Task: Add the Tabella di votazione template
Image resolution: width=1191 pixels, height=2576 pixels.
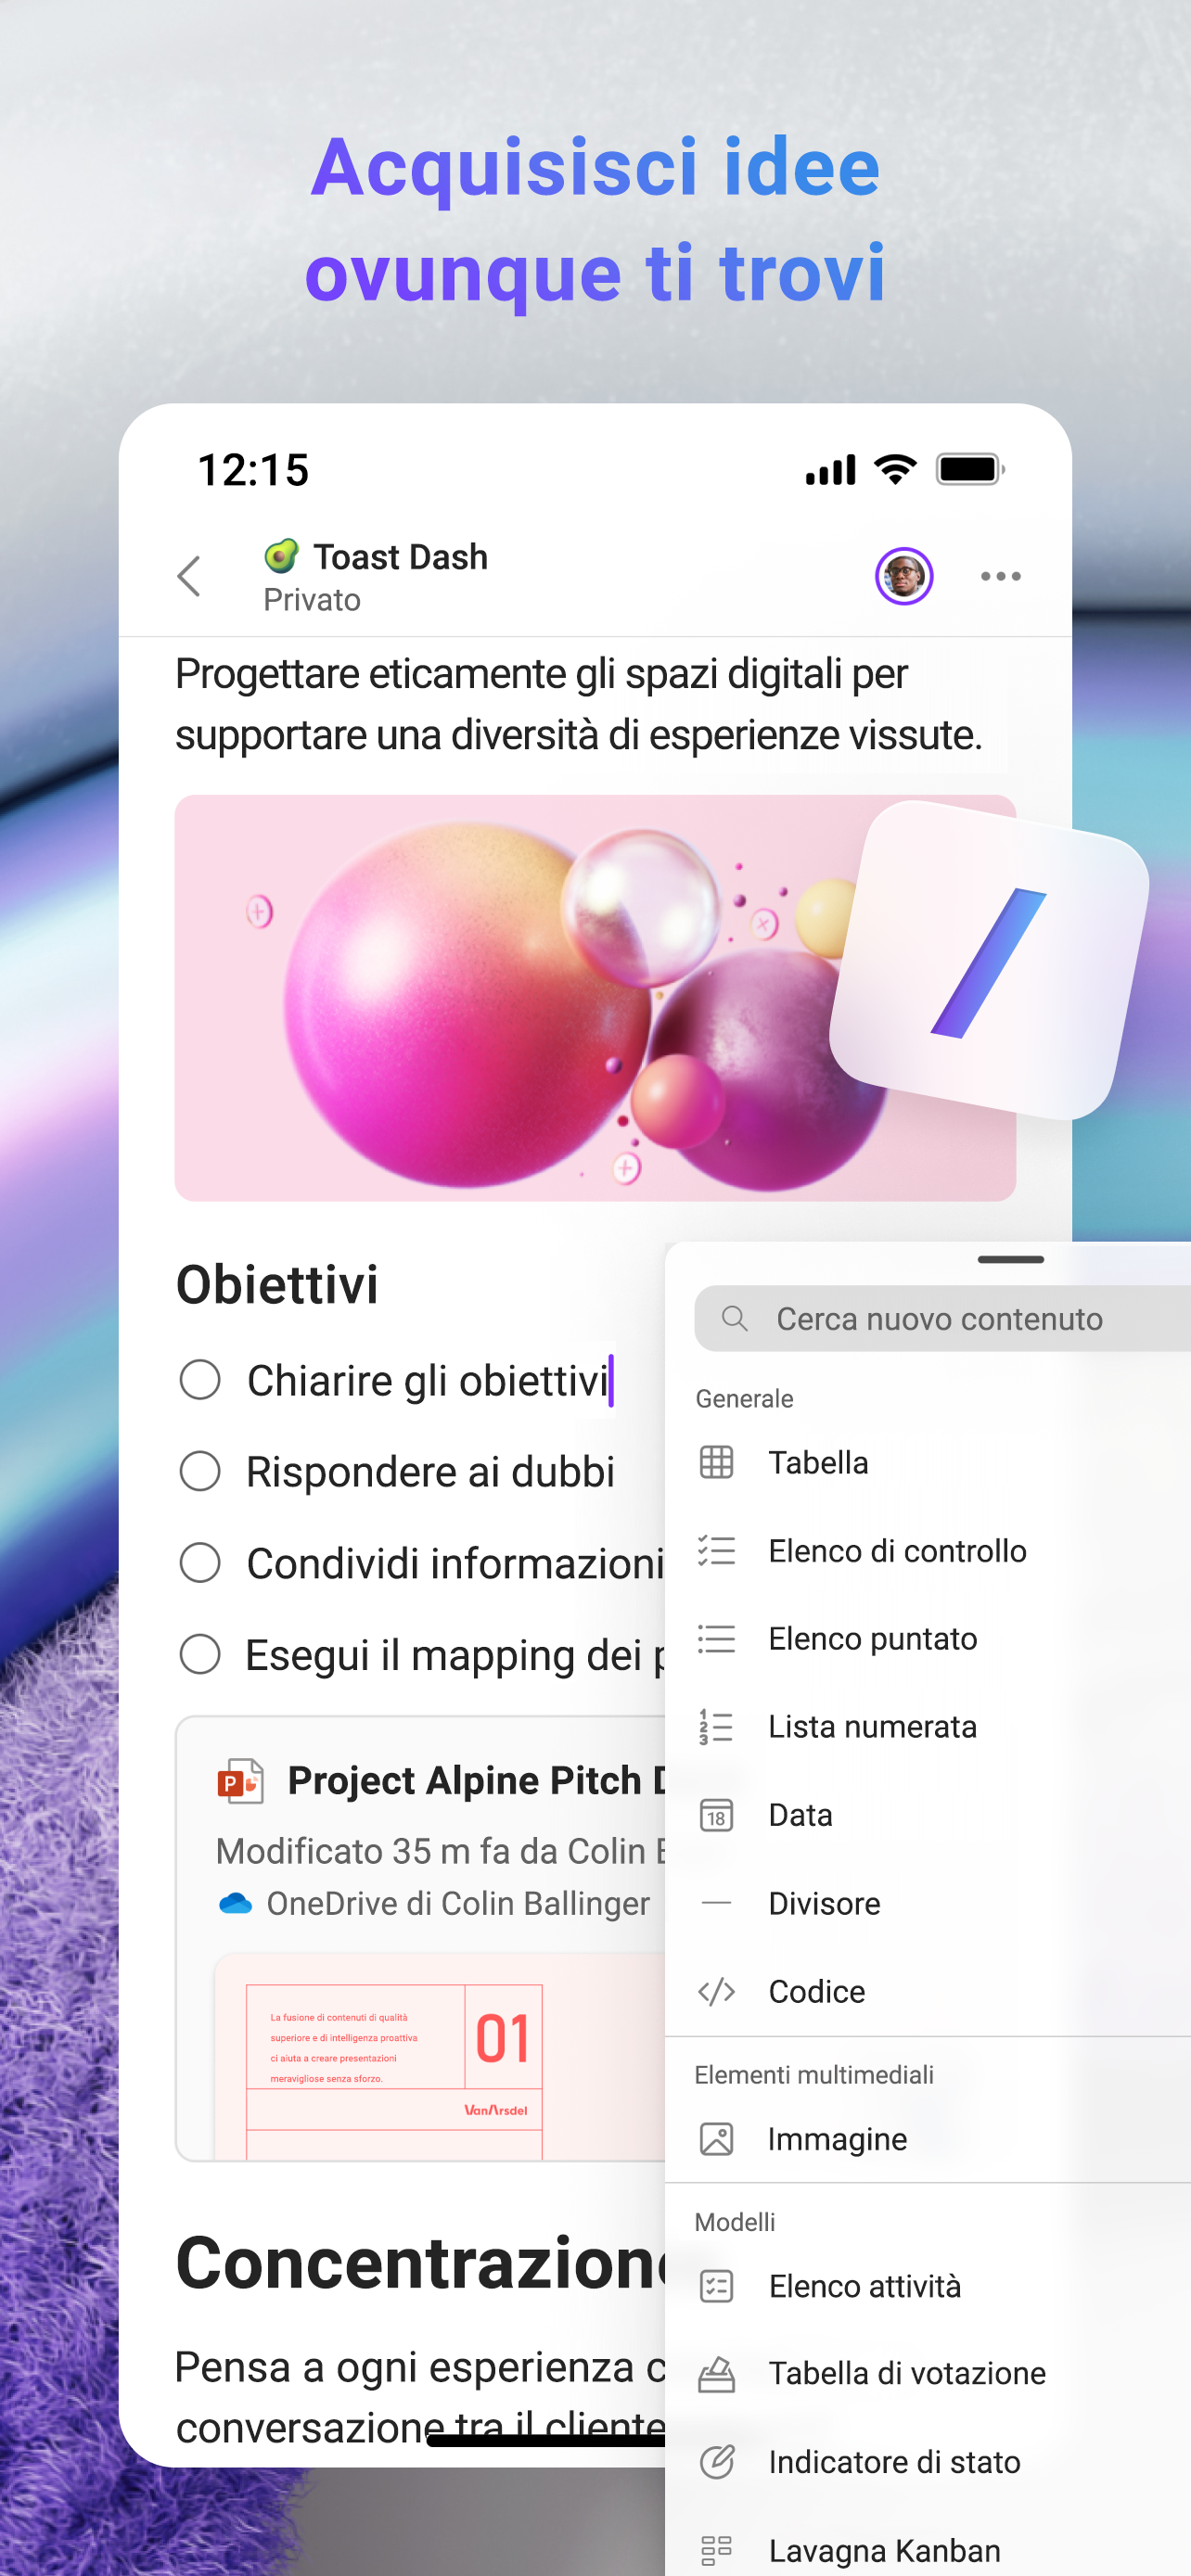Action: pos(928,2373)
